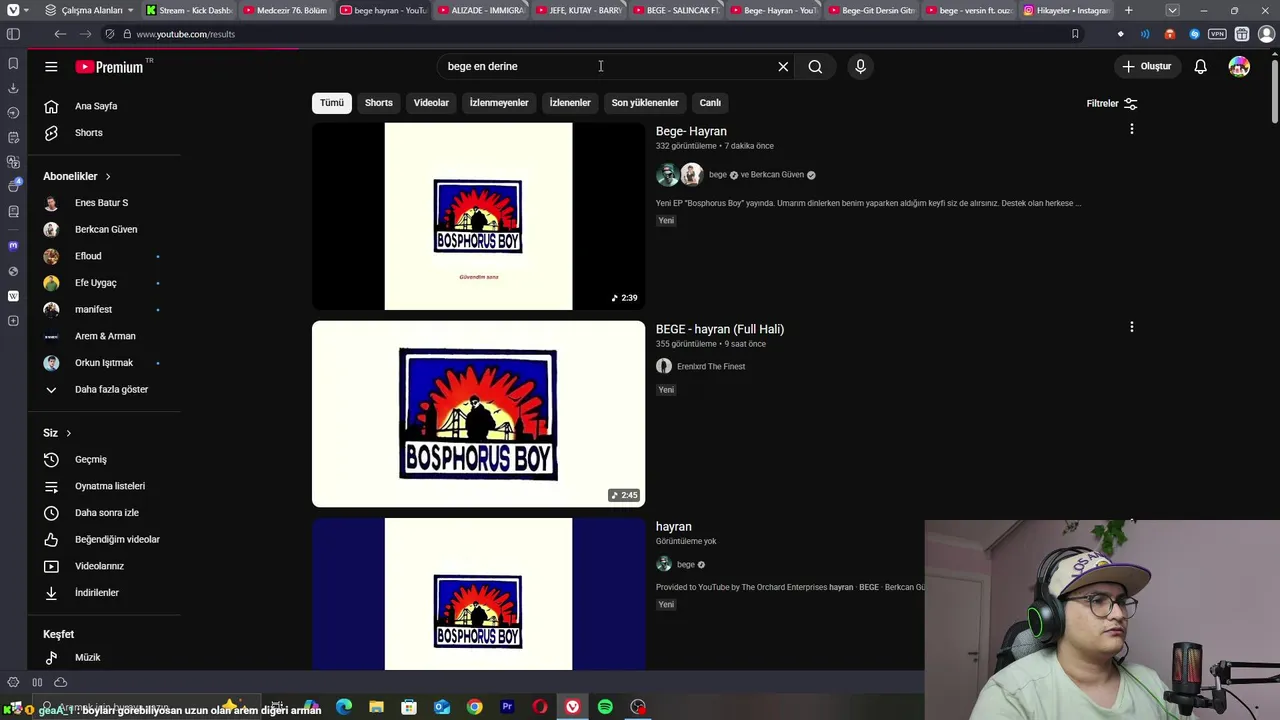Image resolution: width=1280 pixels, height=720 pixels.
Task: Open the notifications bell
Action: coord(1200,67)
